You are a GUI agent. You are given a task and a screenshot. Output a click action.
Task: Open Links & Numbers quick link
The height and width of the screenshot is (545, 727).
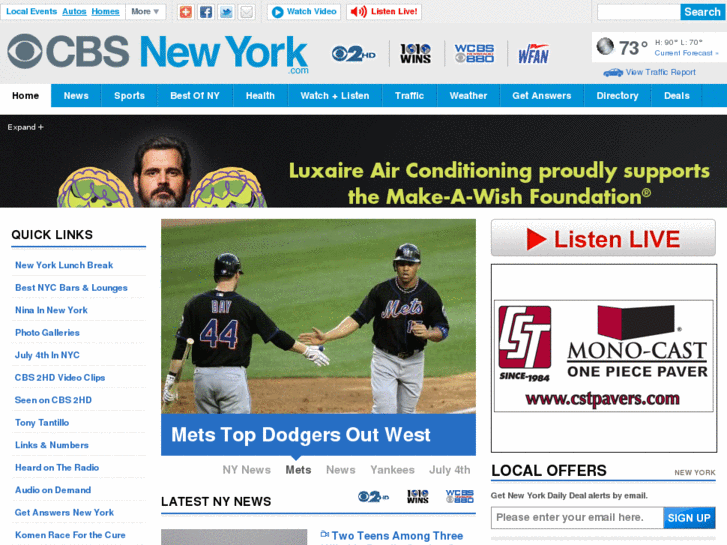coord(51,445)
